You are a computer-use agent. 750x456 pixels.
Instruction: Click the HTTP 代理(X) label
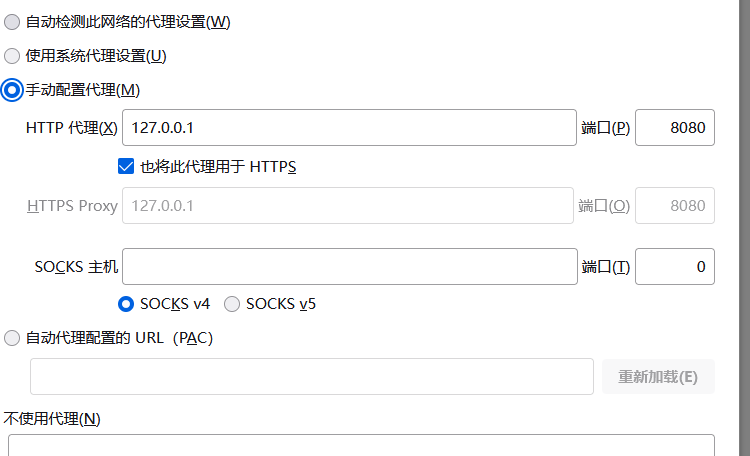pyautogui.click(x=72, y=128)
